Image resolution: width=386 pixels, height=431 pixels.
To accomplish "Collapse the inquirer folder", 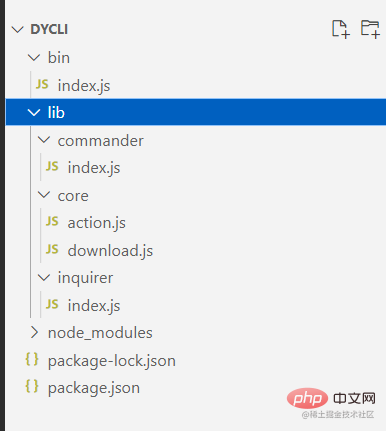I will [x=44, y=277].
